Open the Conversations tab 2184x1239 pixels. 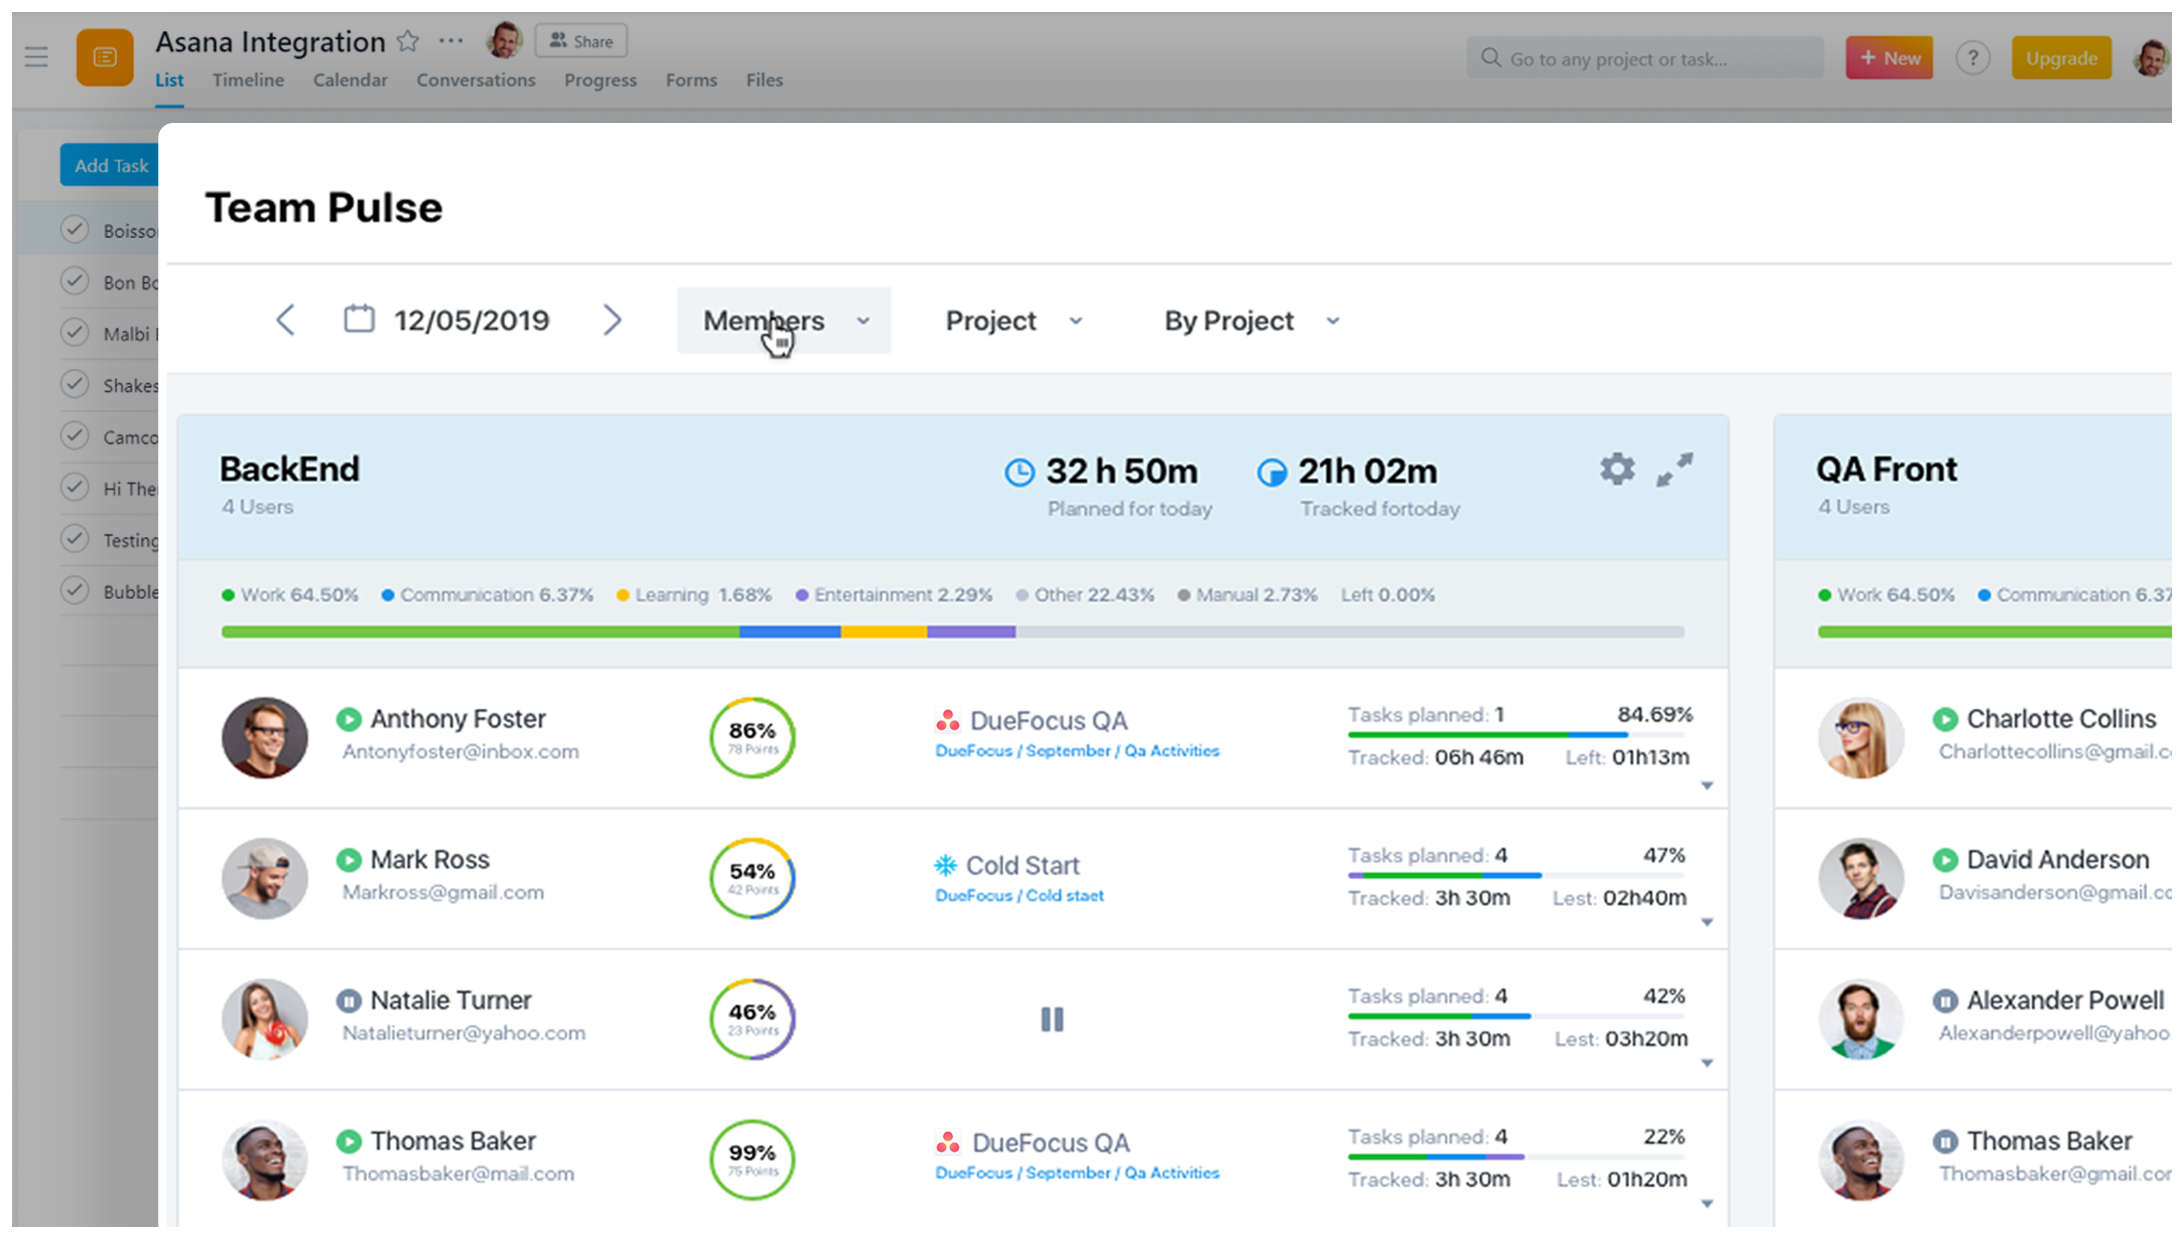(x=475, y=80)
